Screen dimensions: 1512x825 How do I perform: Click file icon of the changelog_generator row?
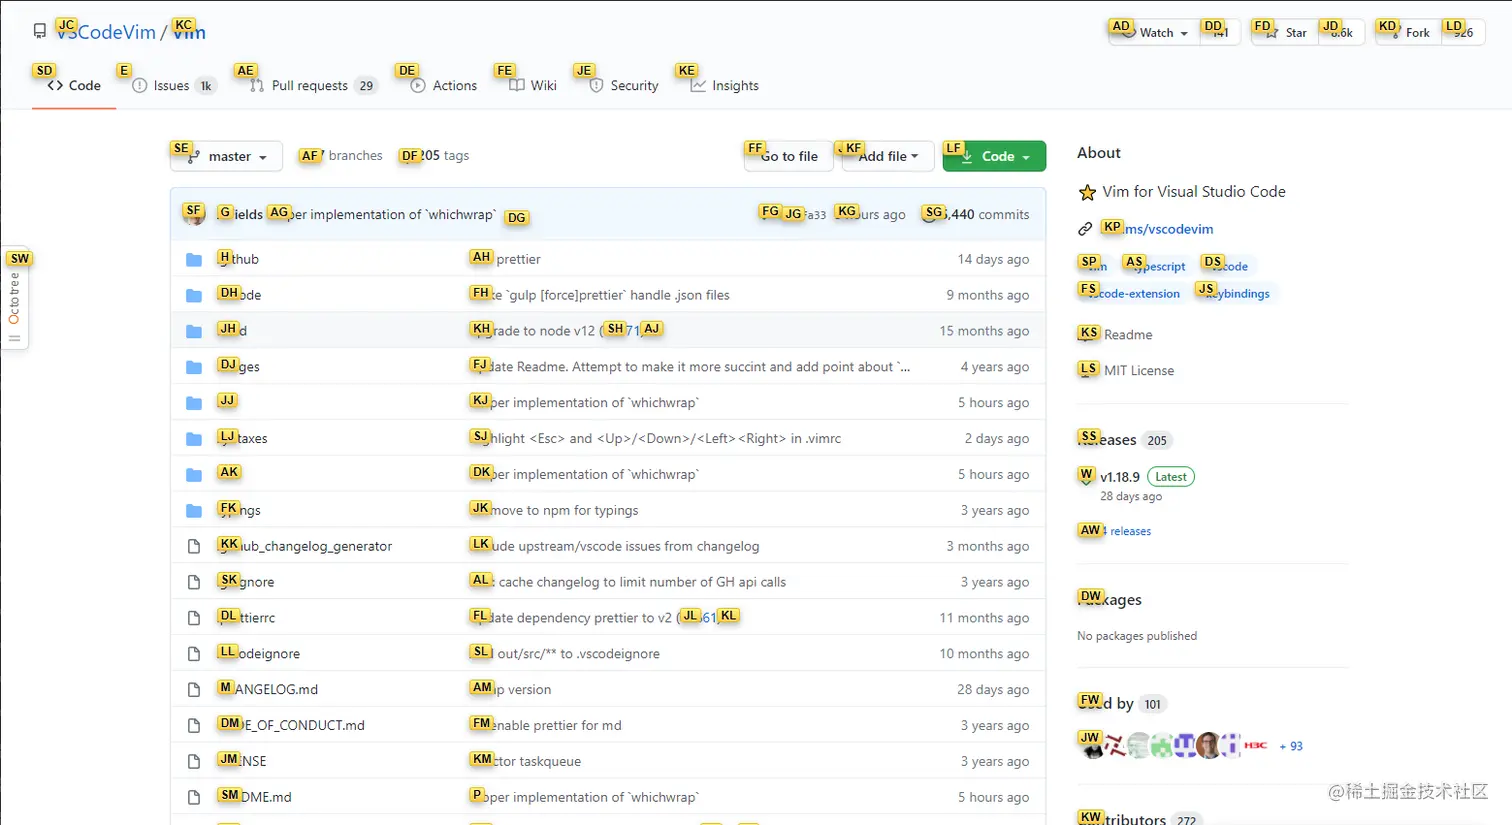(194, 547)
